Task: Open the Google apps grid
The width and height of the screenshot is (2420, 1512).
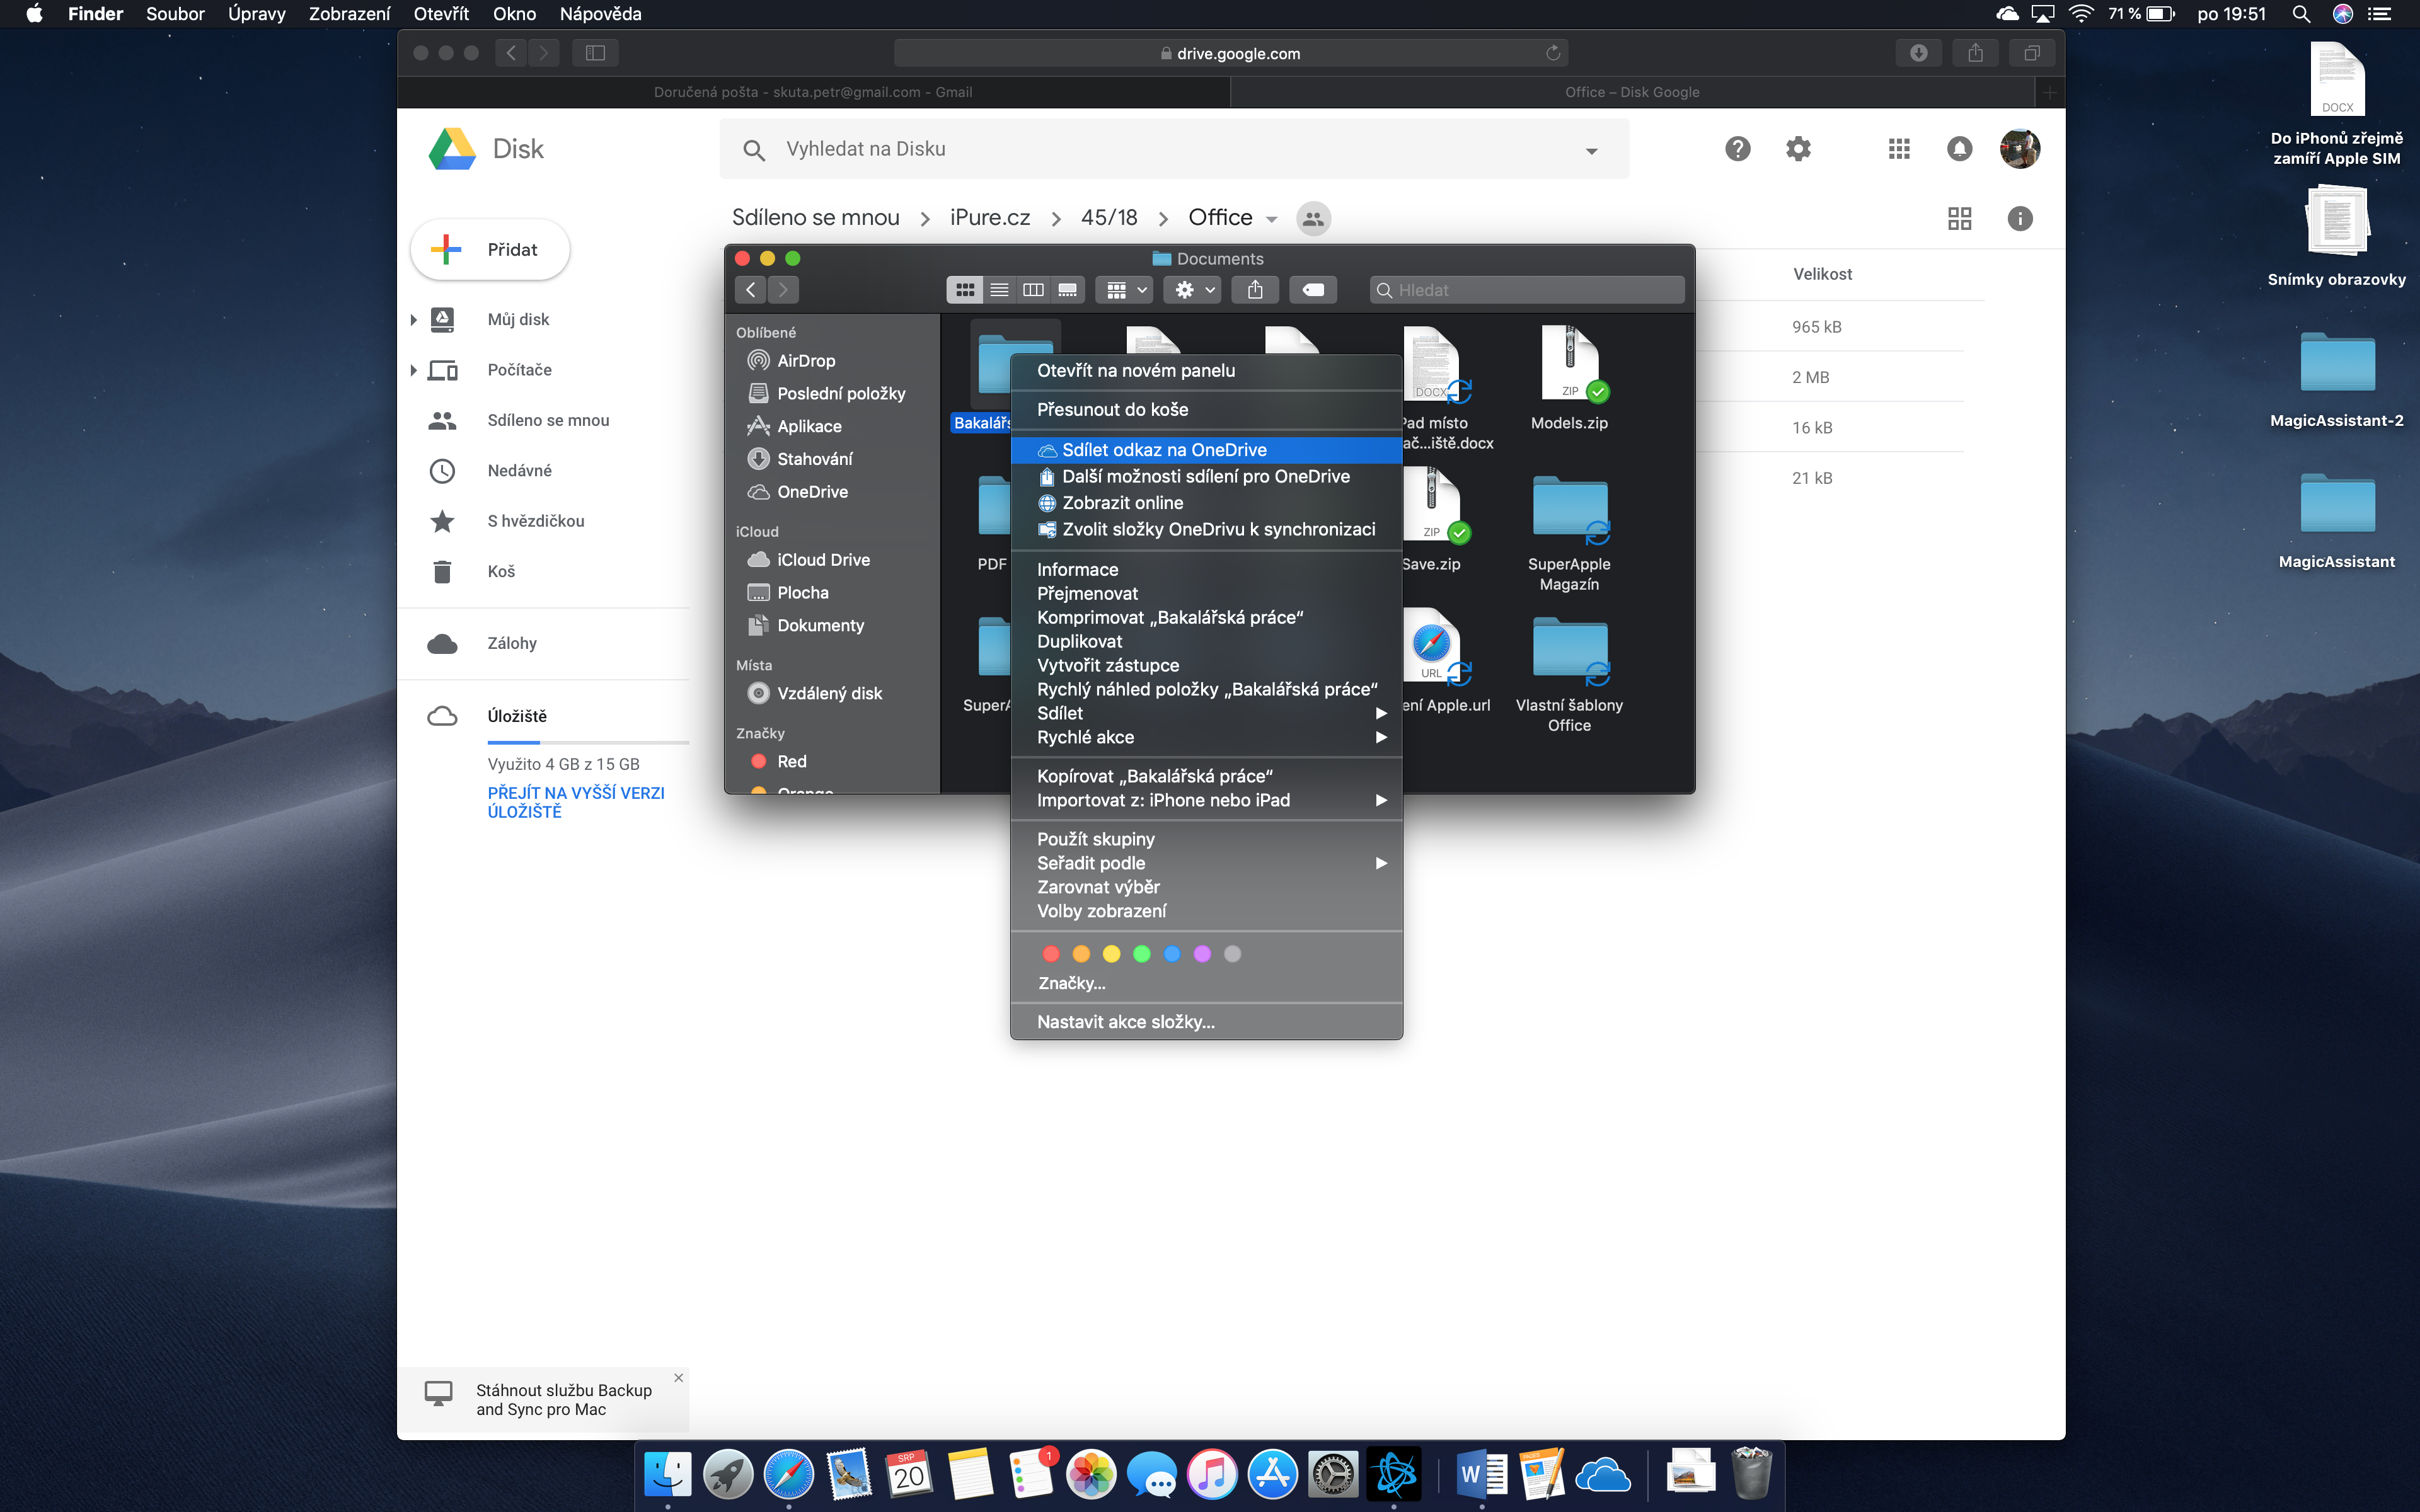Action: 1899,149
